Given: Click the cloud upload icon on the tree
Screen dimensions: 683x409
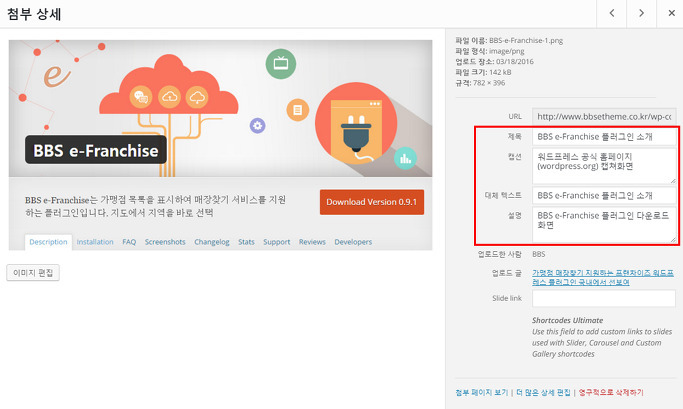Looking at the screenshot, I should (169, 97).
